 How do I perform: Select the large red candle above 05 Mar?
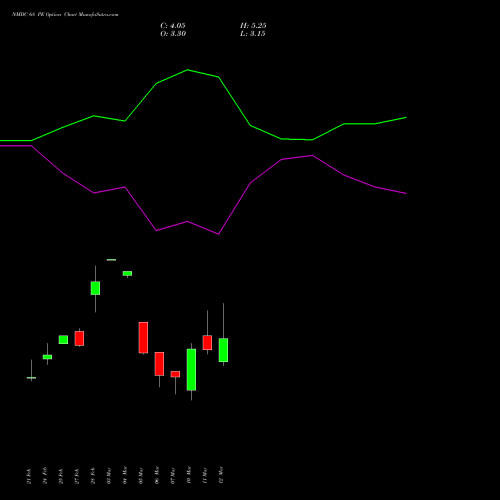[143, 337]
